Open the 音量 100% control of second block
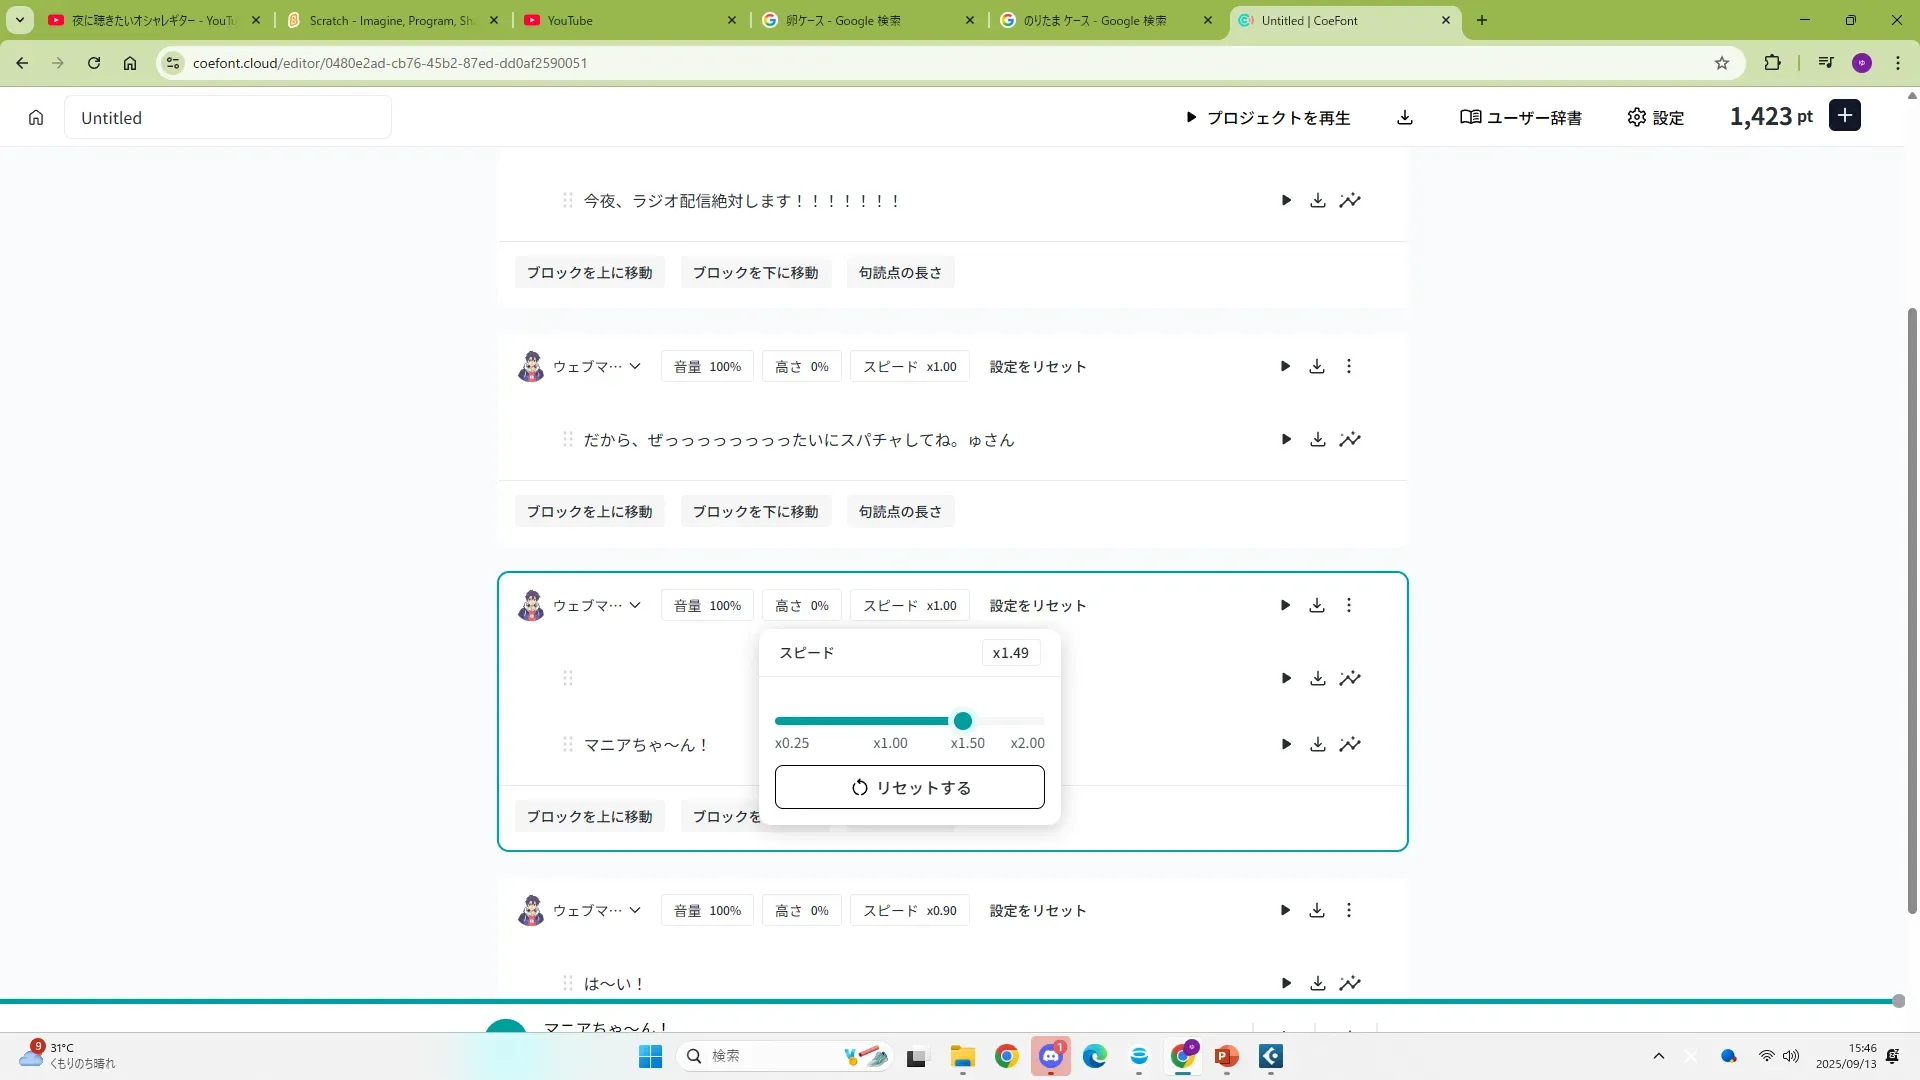 (x=706, y=367)
